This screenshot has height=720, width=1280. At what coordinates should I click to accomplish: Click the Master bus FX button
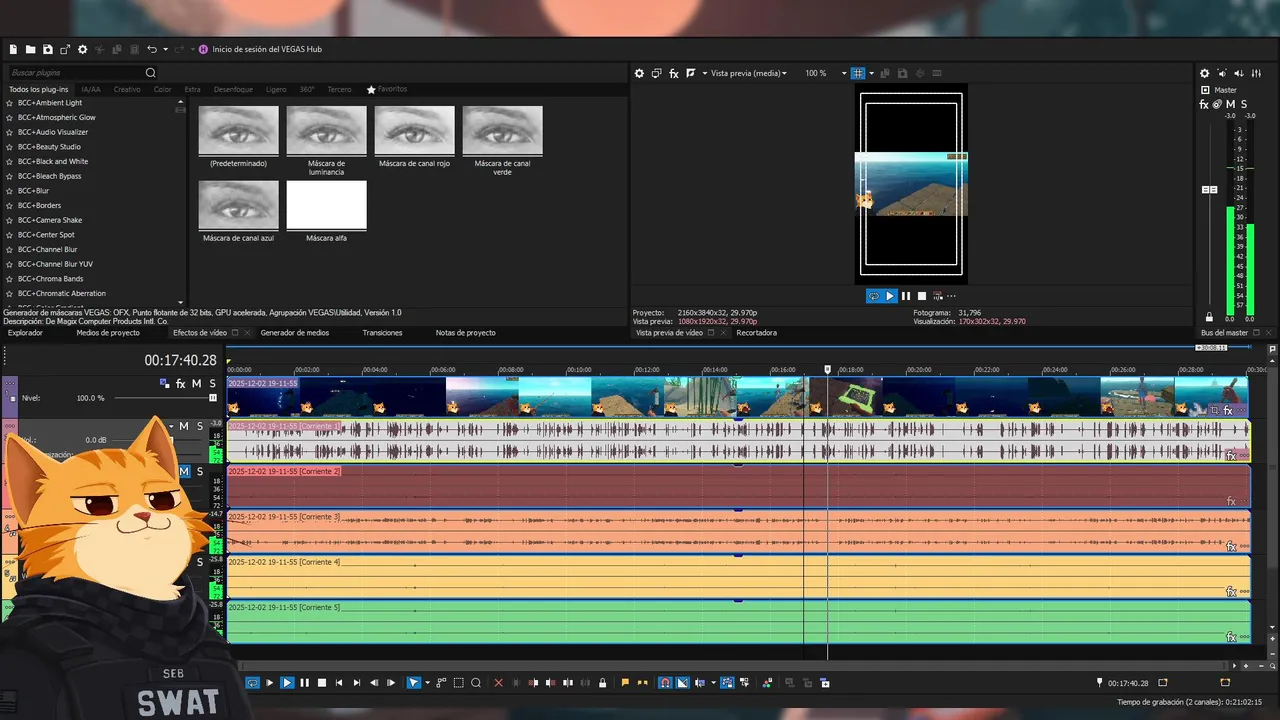(1204, 104)
